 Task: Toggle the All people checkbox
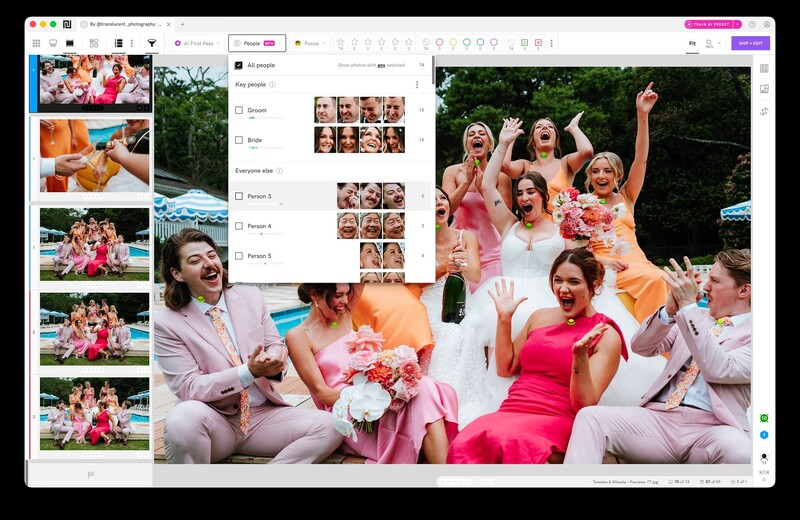tap(238, 65)
